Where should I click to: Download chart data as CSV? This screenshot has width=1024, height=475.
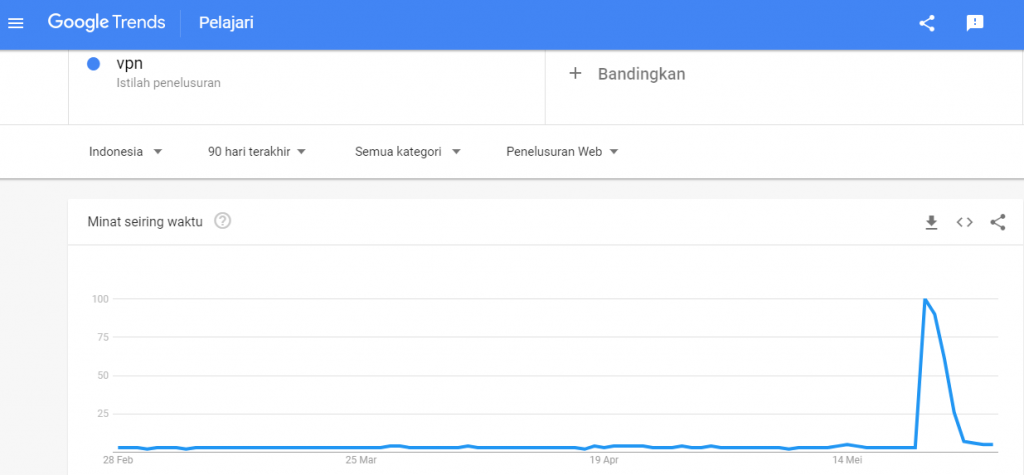(931, 222)
